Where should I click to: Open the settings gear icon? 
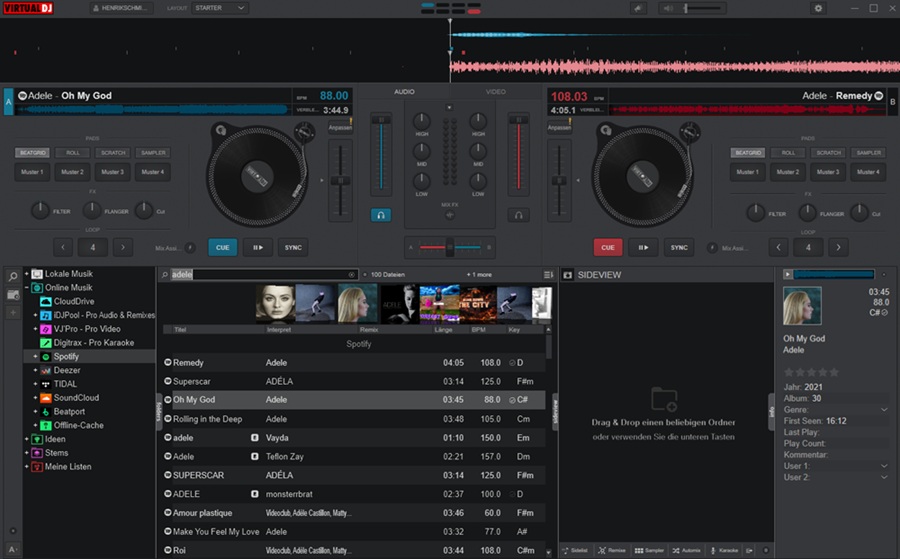pos(818,8)
